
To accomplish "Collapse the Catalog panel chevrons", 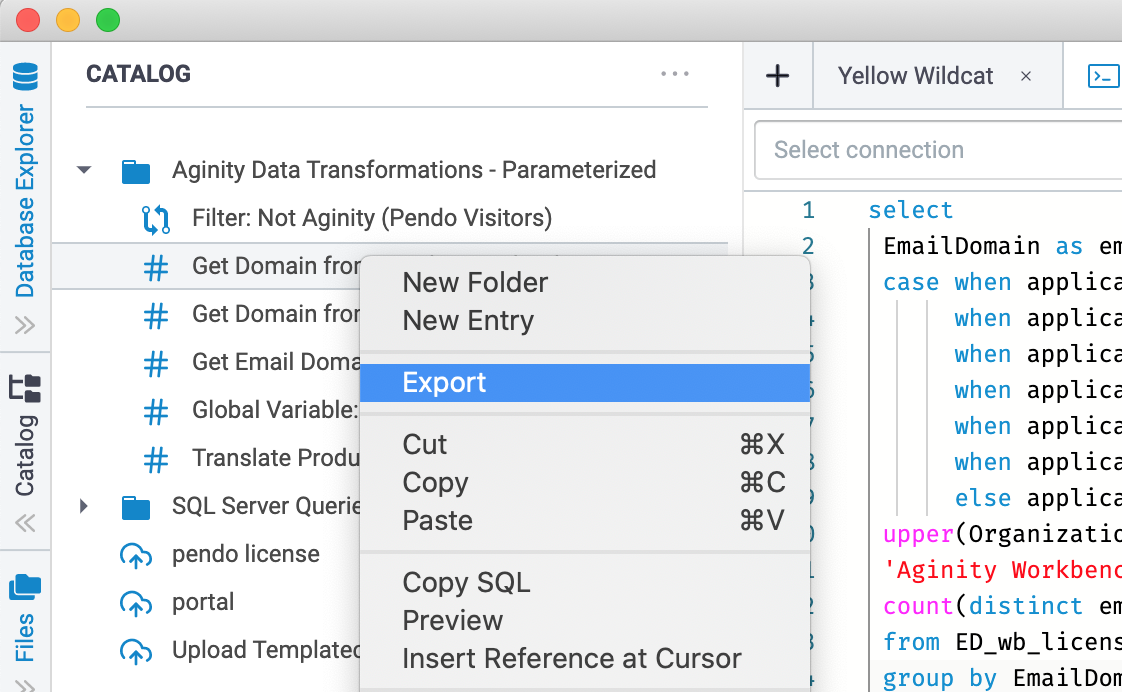I will 25,523.
